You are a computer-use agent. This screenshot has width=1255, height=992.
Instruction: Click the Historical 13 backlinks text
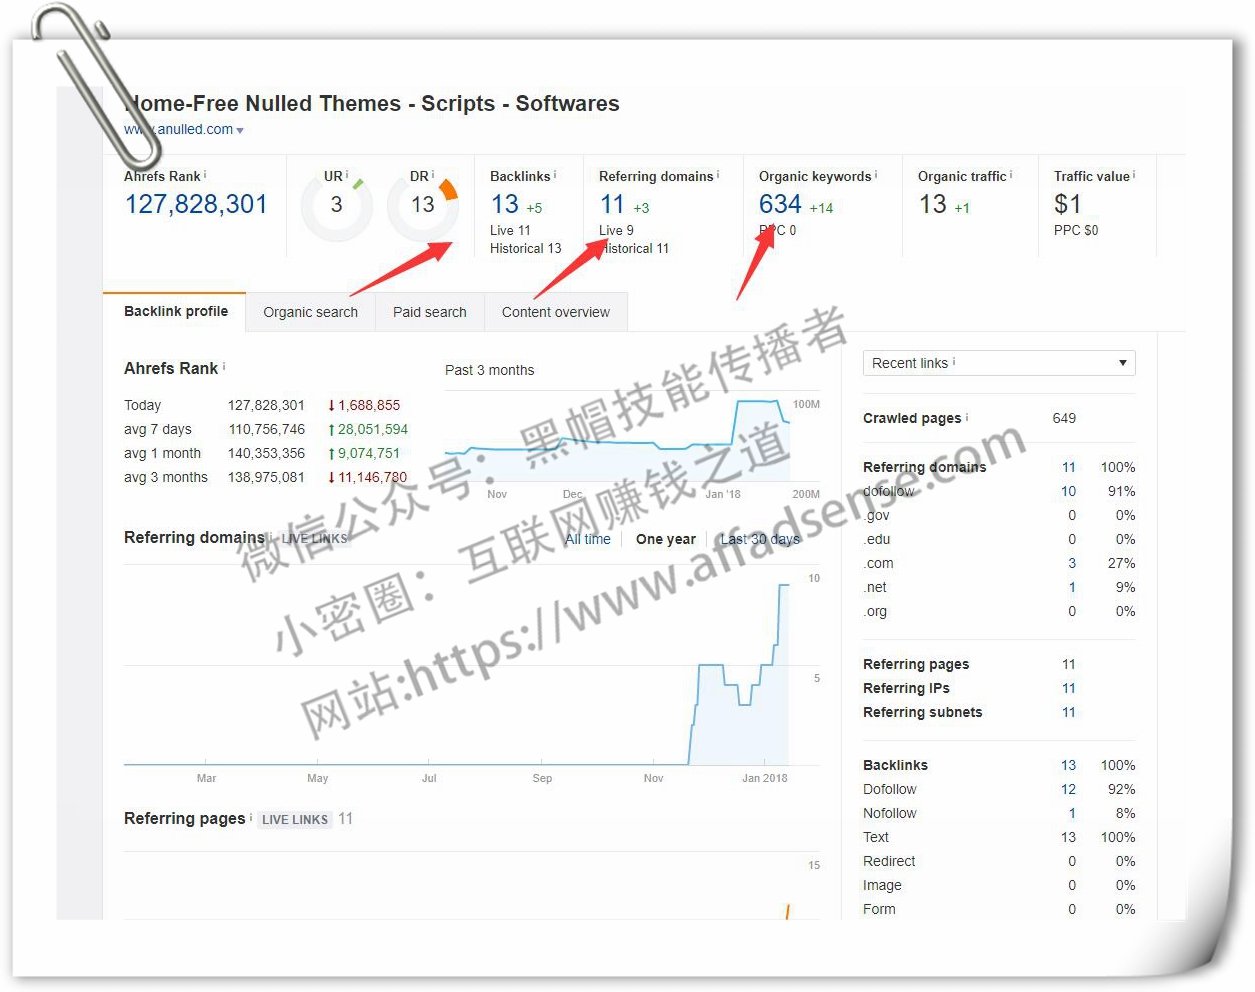tap(526, 248)
